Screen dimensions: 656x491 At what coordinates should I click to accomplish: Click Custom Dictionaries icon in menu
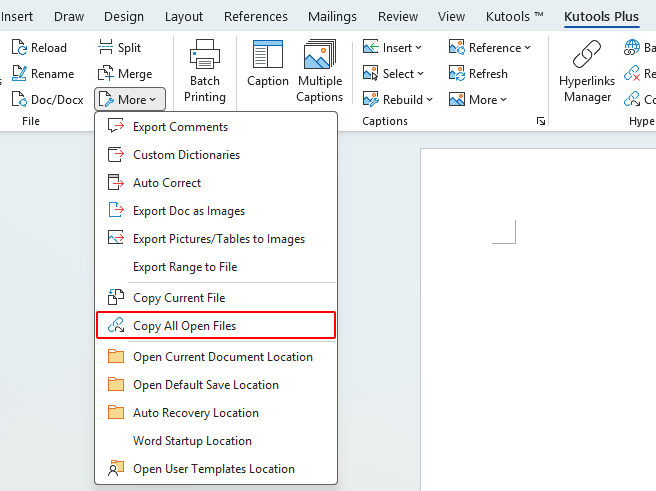coord(115,154)
